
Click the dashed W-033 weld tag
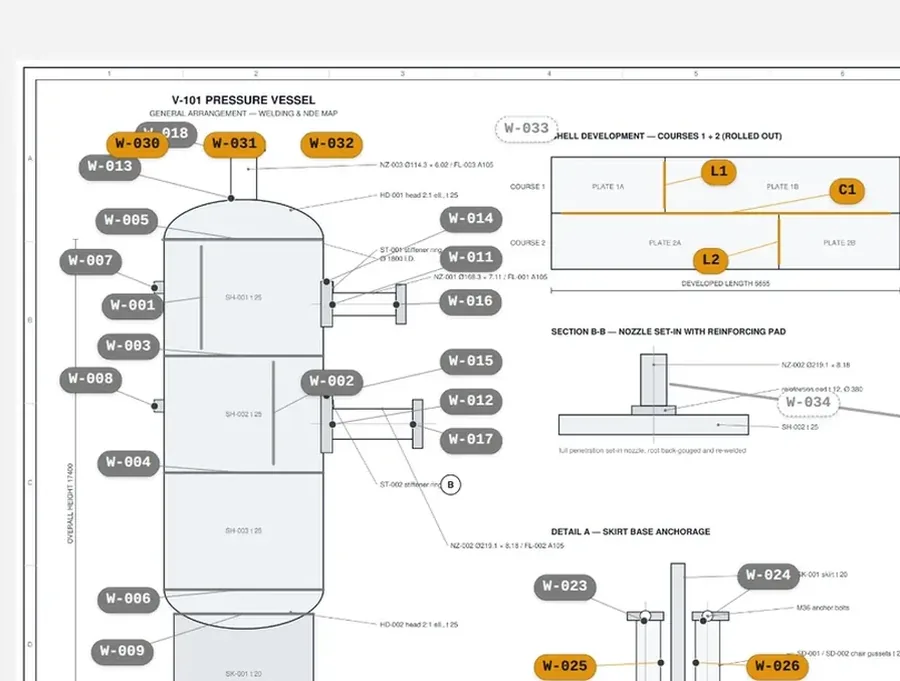(x=526, y=129)
